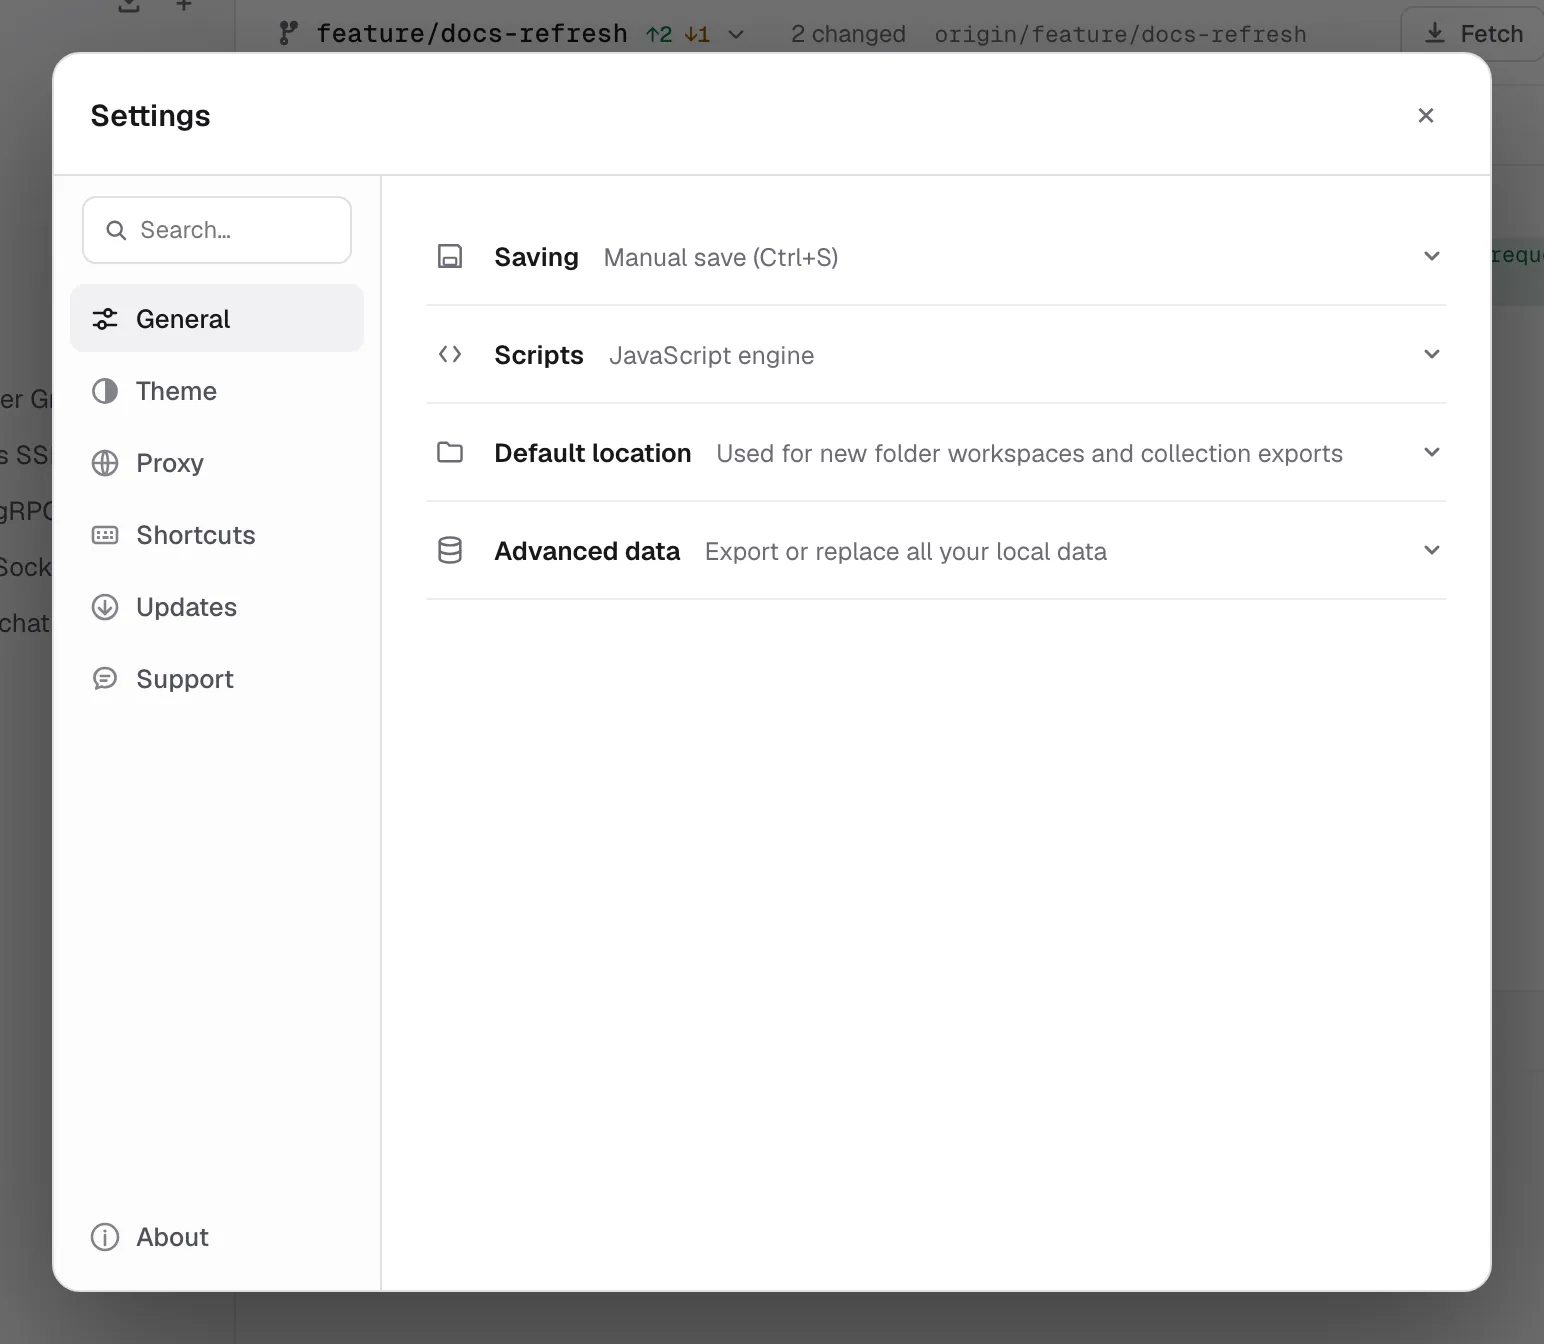Click the half-circle Theme icon
Viewport: 1544px width, 1344px height.
coord(105,391)
